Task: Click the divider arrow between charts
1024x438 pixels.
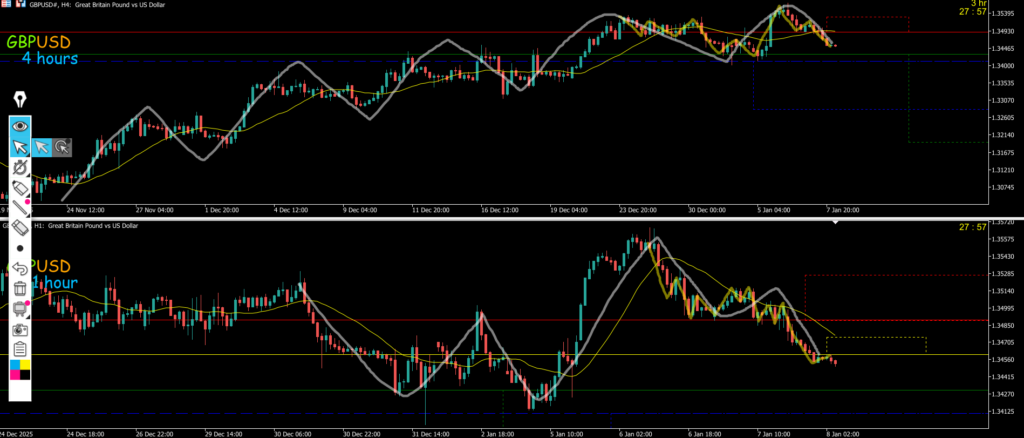Action: pos(836,220)
